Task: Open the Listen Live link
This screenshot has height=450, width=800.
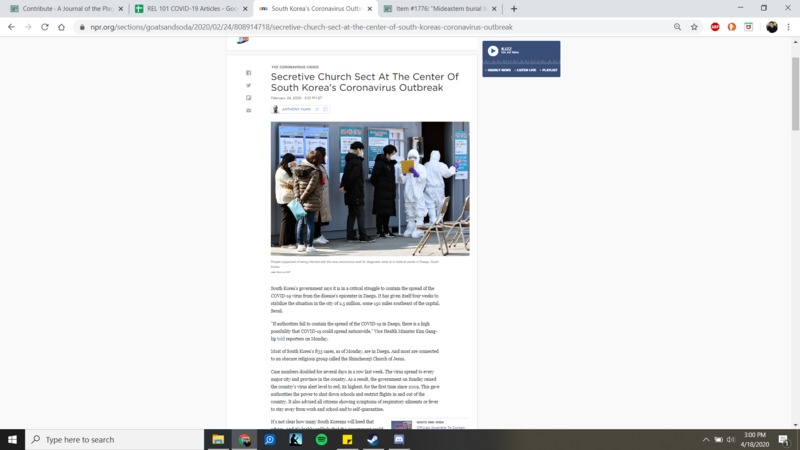Action: coord(526,70)
